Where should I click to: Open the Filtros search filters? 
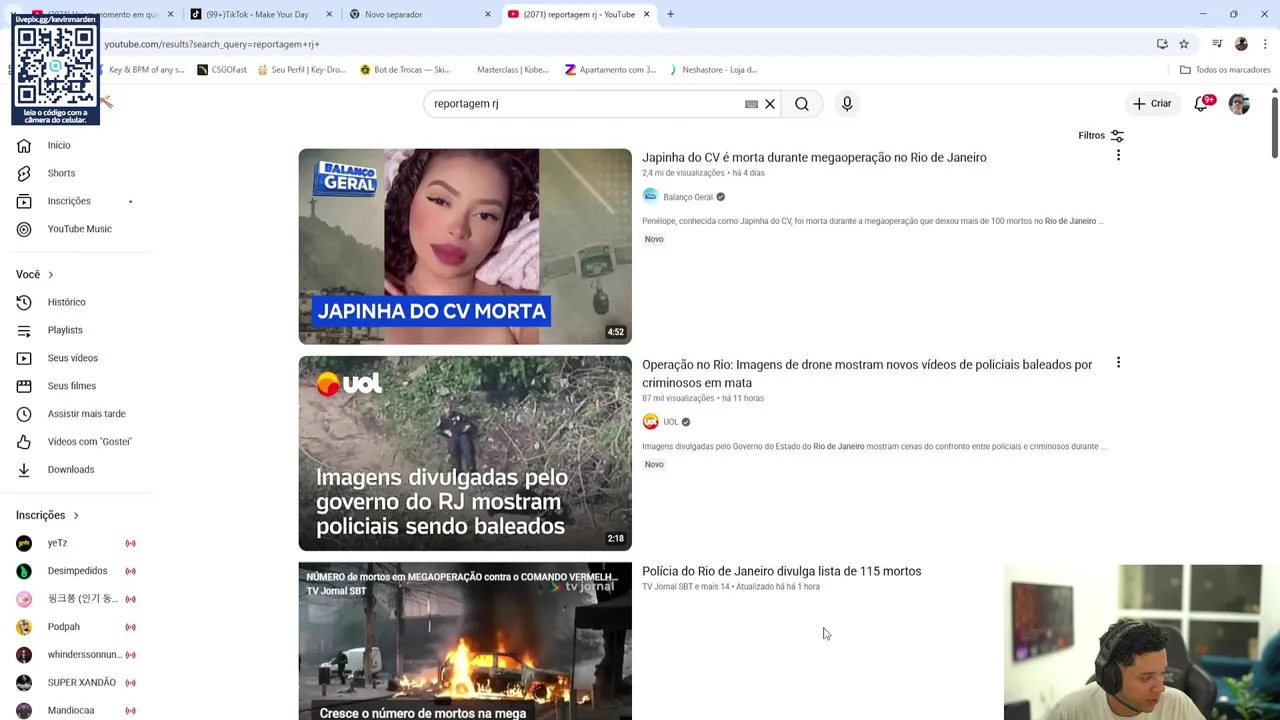(1101, 135)
